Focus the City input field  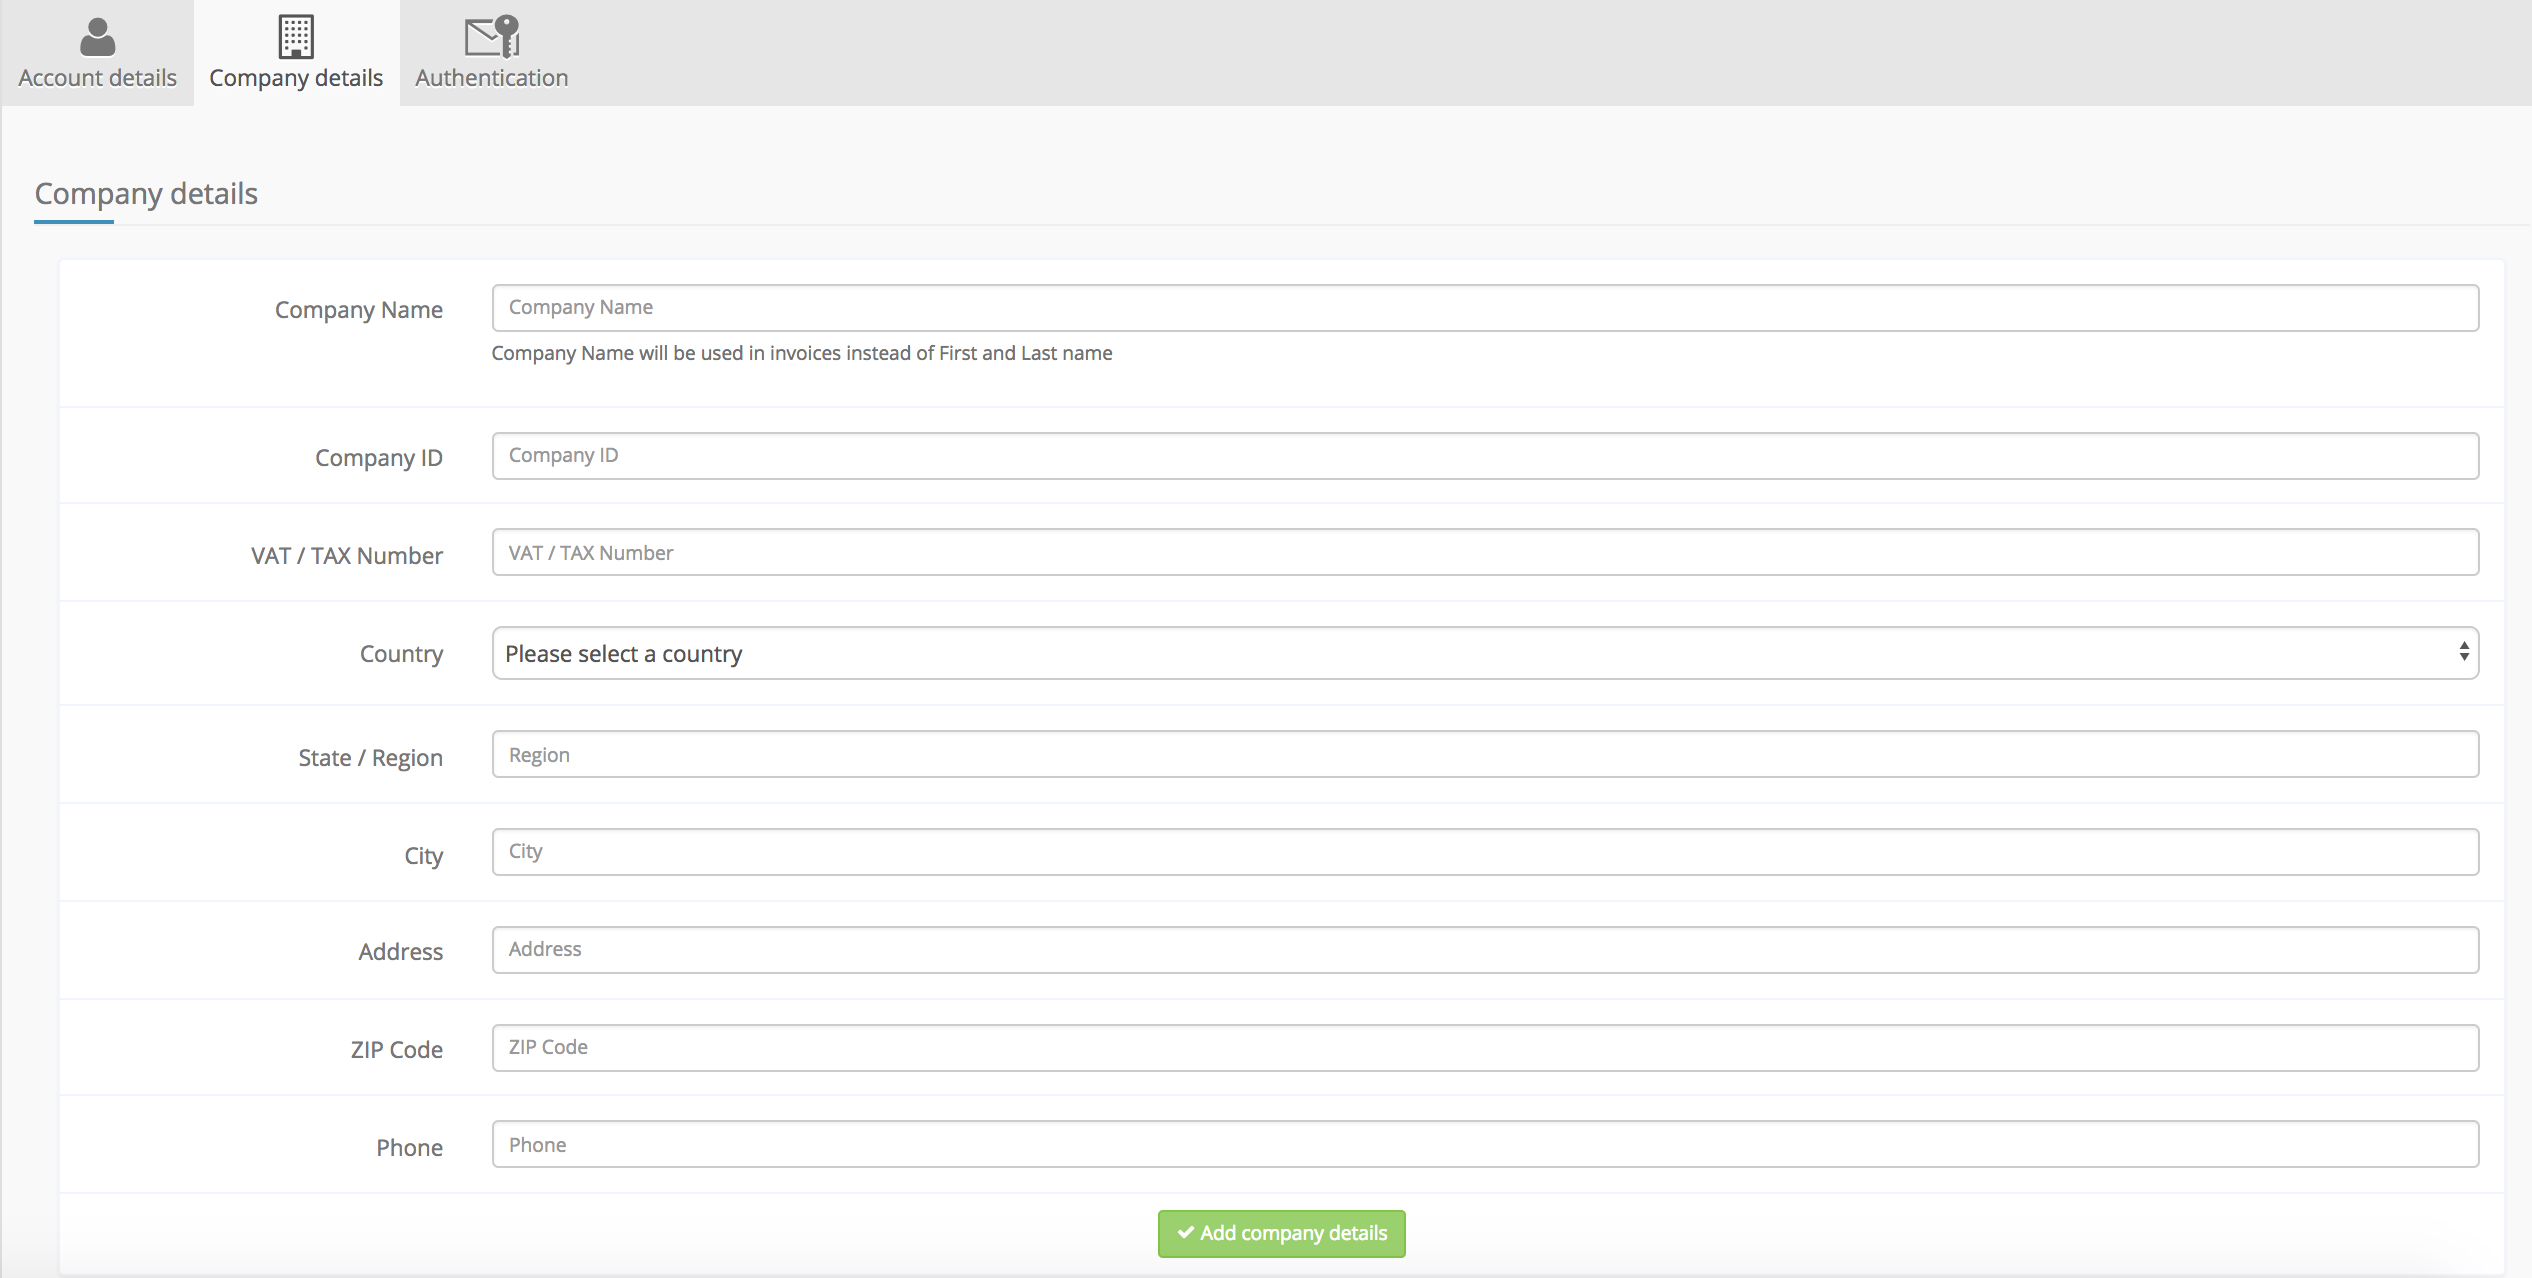click(x=1485, y=852)
